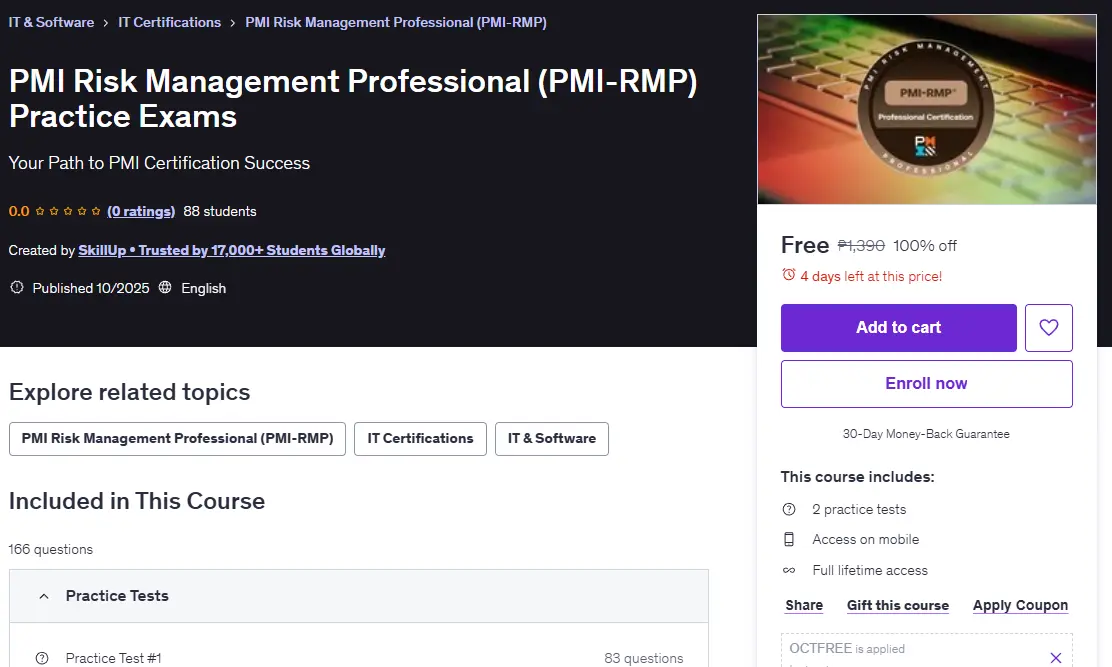Click the alarm clock icon beside days left

(x=789, y=275)
